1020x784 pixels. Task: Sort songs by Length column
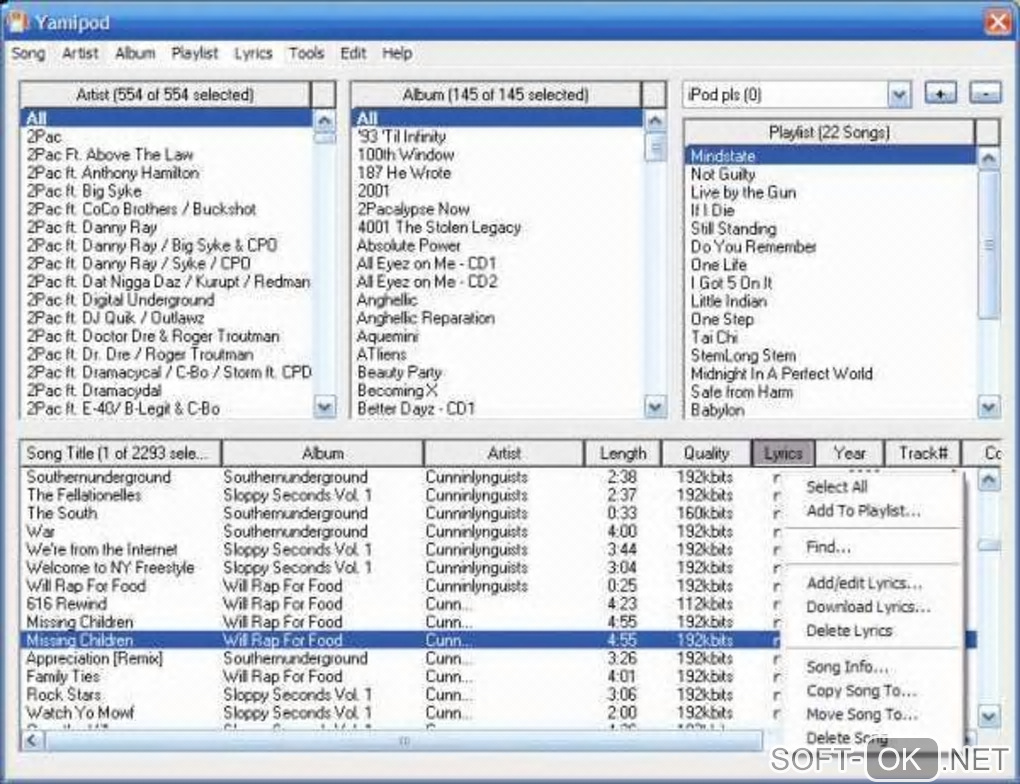(623, 453)
